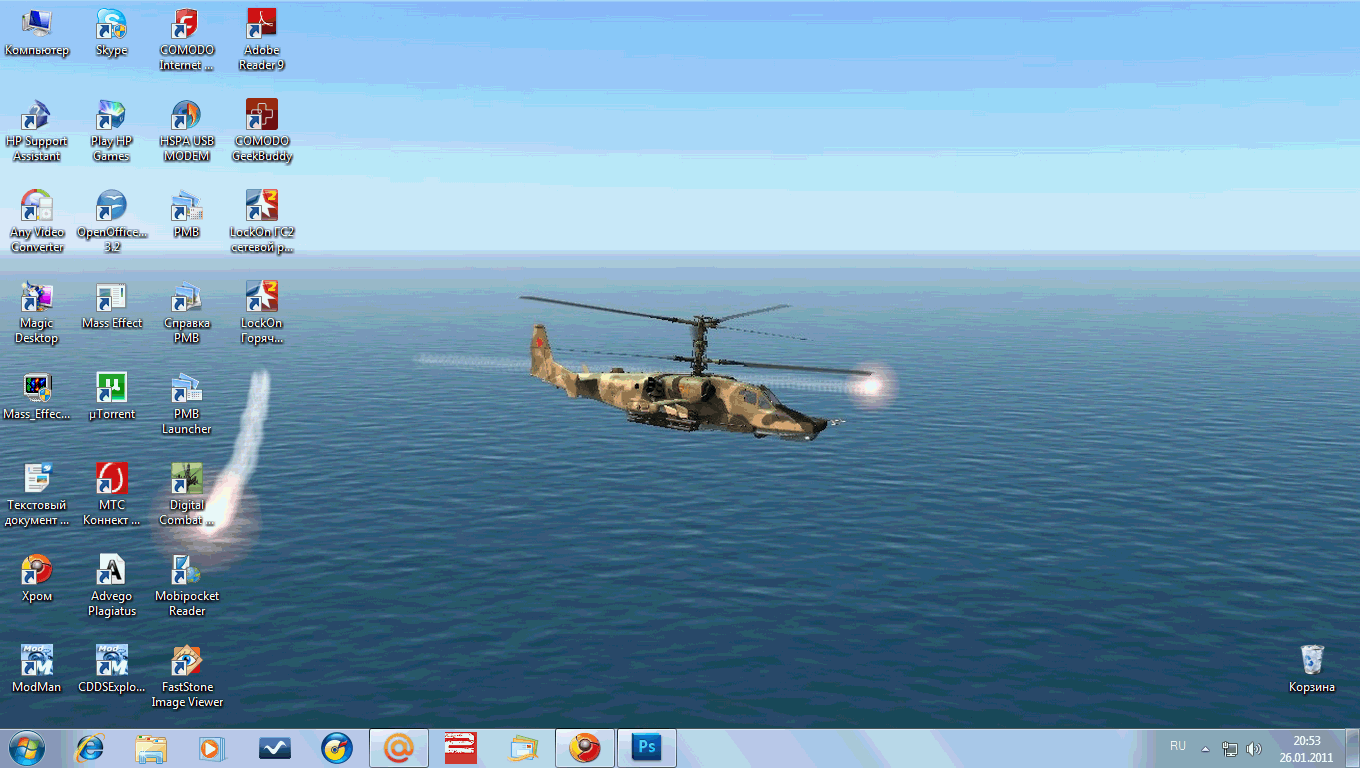This screenshot has width=1360, height=768.
Task: Select the LockOn ГС2 сетевой shortcut
Action: (262, 222)
